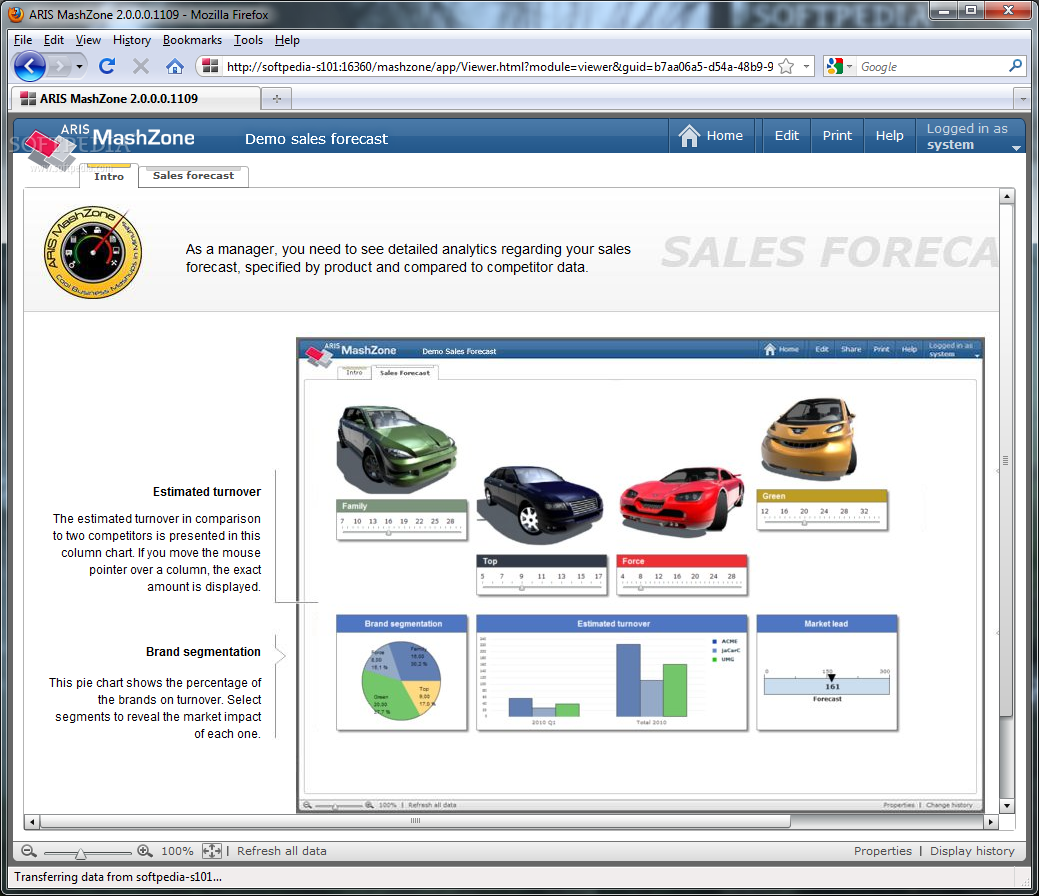
Task: Open the URL bar history dropdown
Action: [806, 66]
